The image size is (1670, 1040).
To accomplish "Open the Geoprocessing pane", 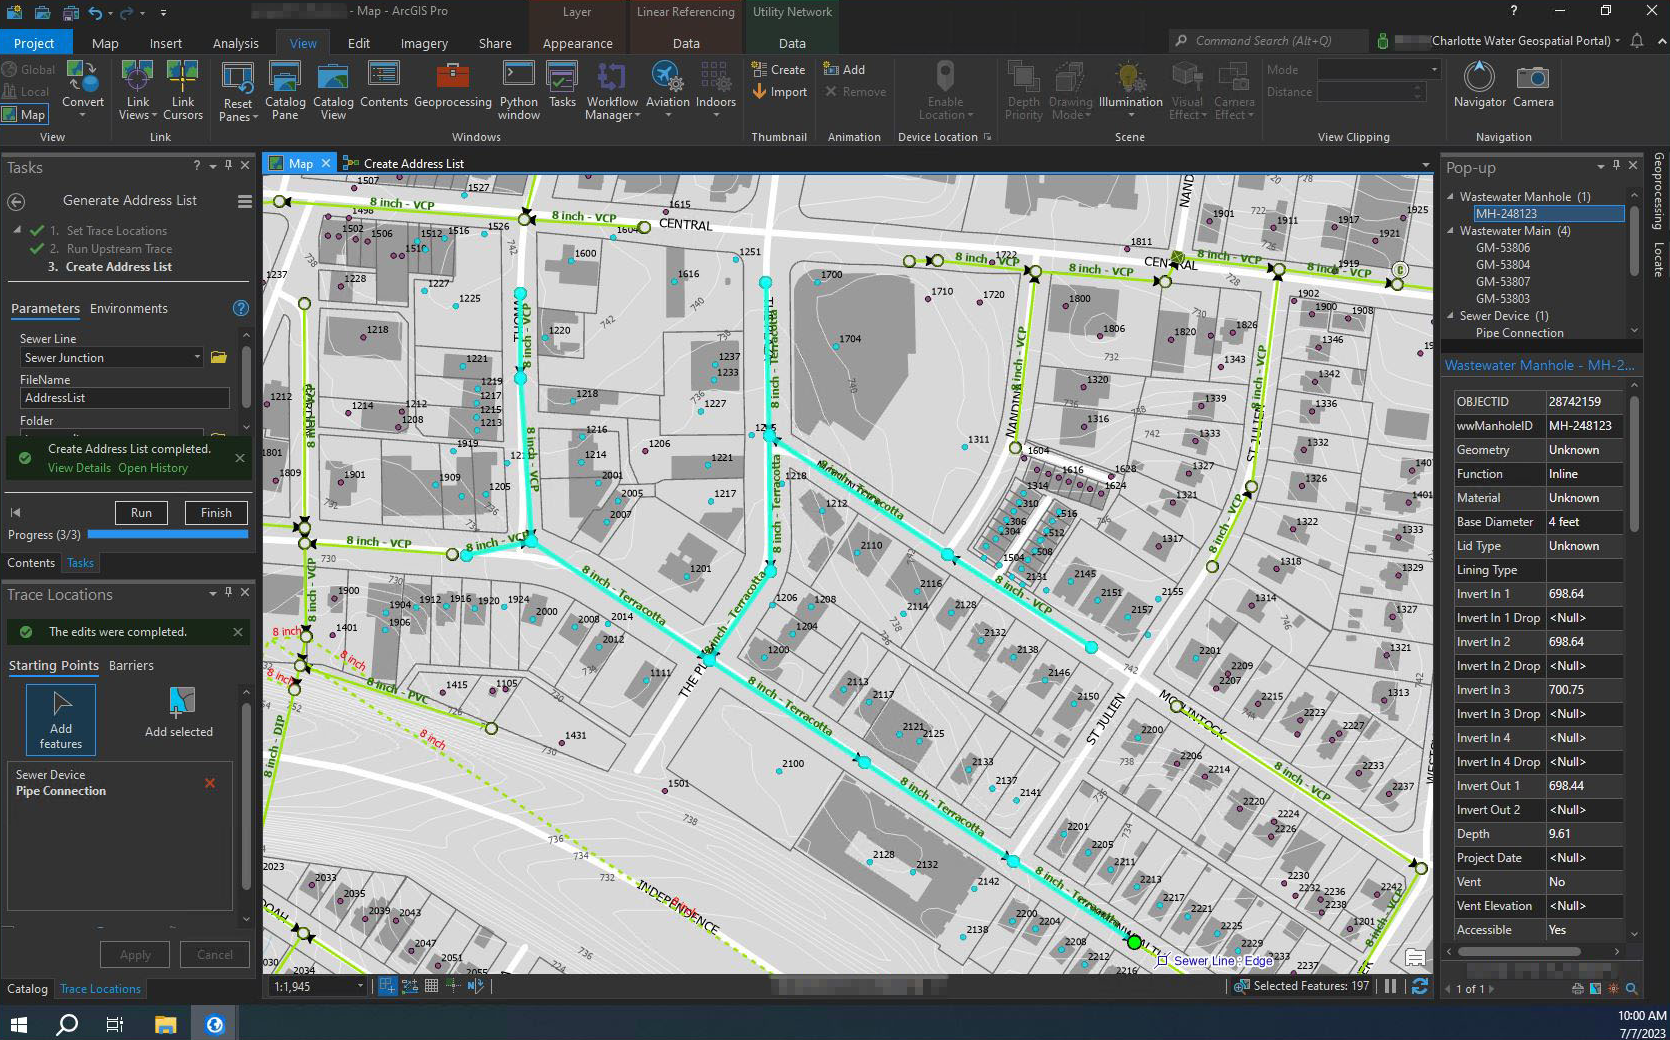I will click(x=451, y=90).
